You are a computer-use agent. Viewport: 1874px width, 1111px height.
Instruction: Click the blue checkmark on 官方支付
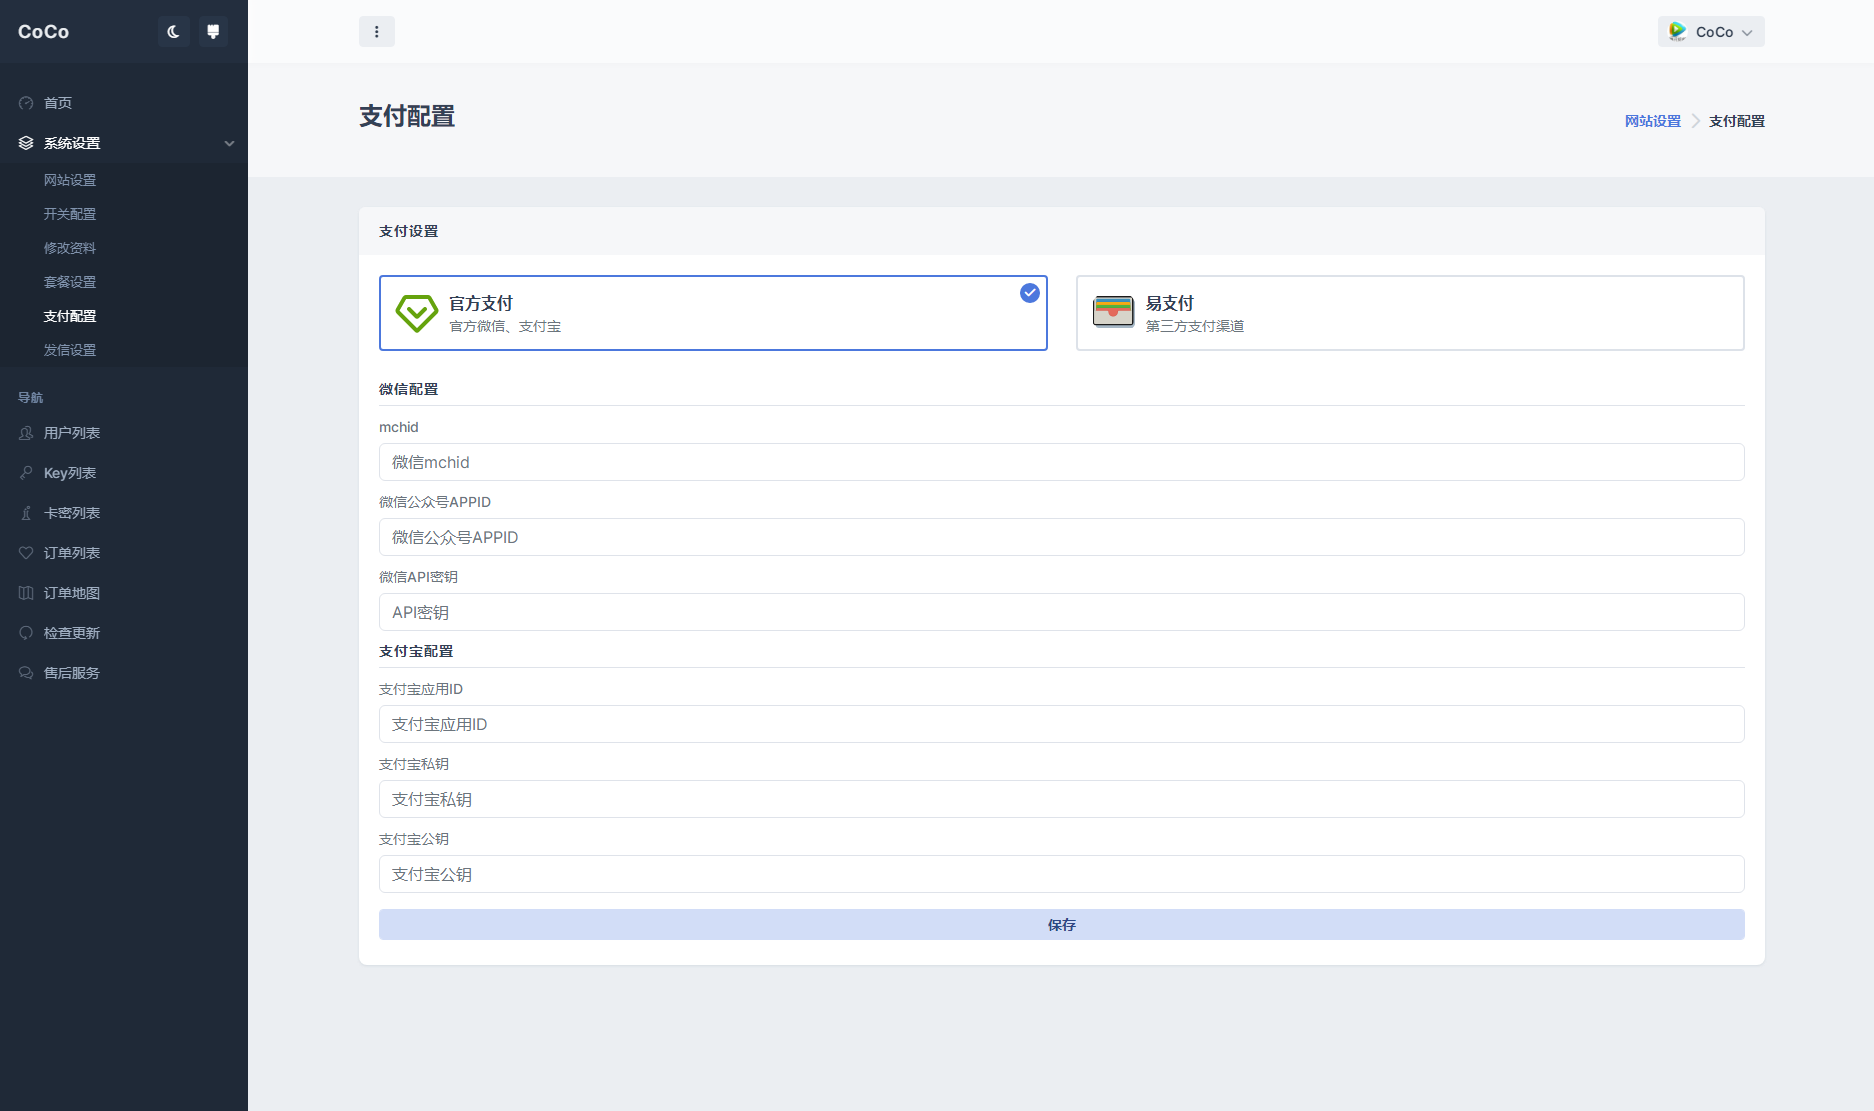(1029, 292)
